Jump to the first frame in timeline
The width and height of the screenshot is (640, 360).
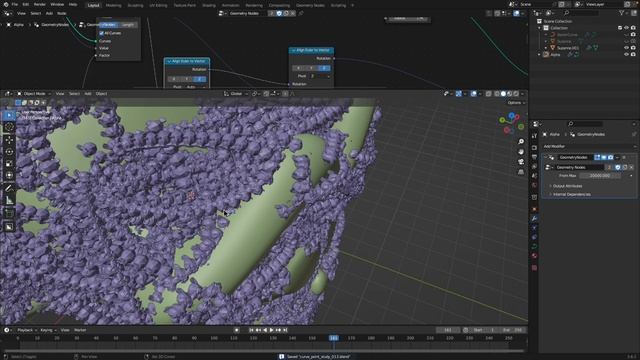point(251,330)
